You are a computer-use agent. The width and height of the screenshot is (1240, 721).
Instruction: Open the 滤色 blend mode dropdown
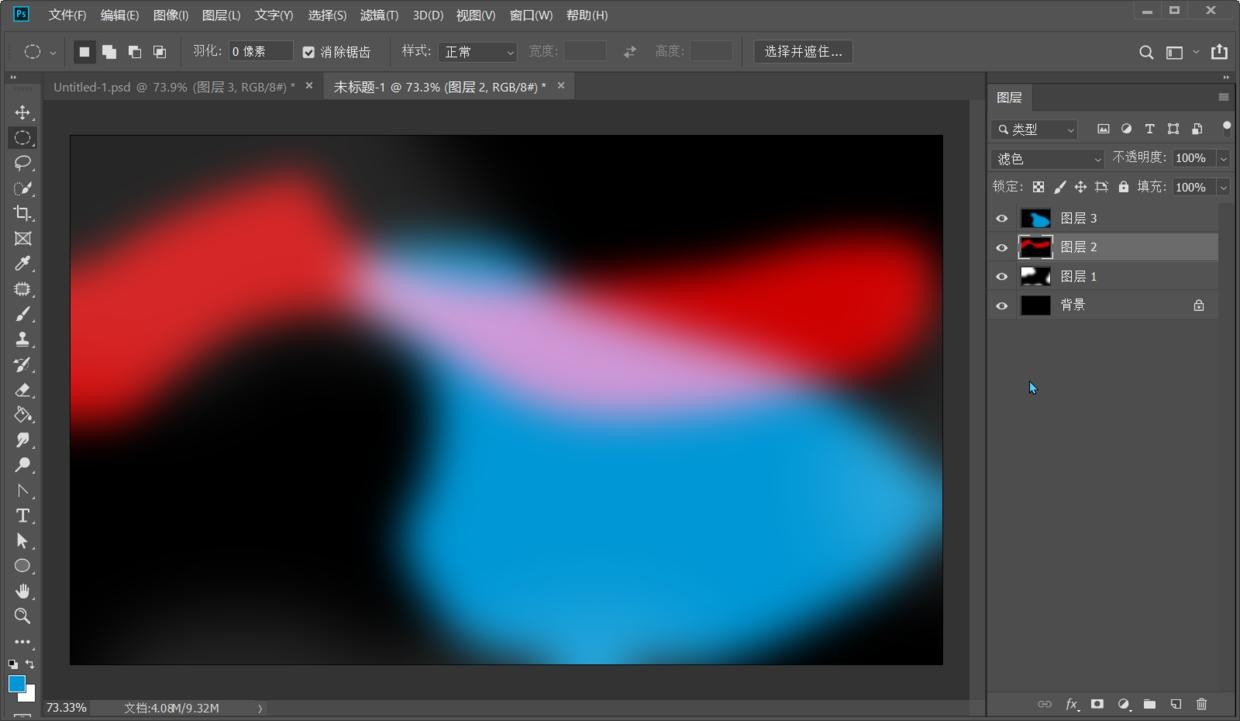[x=1047, y=159]
